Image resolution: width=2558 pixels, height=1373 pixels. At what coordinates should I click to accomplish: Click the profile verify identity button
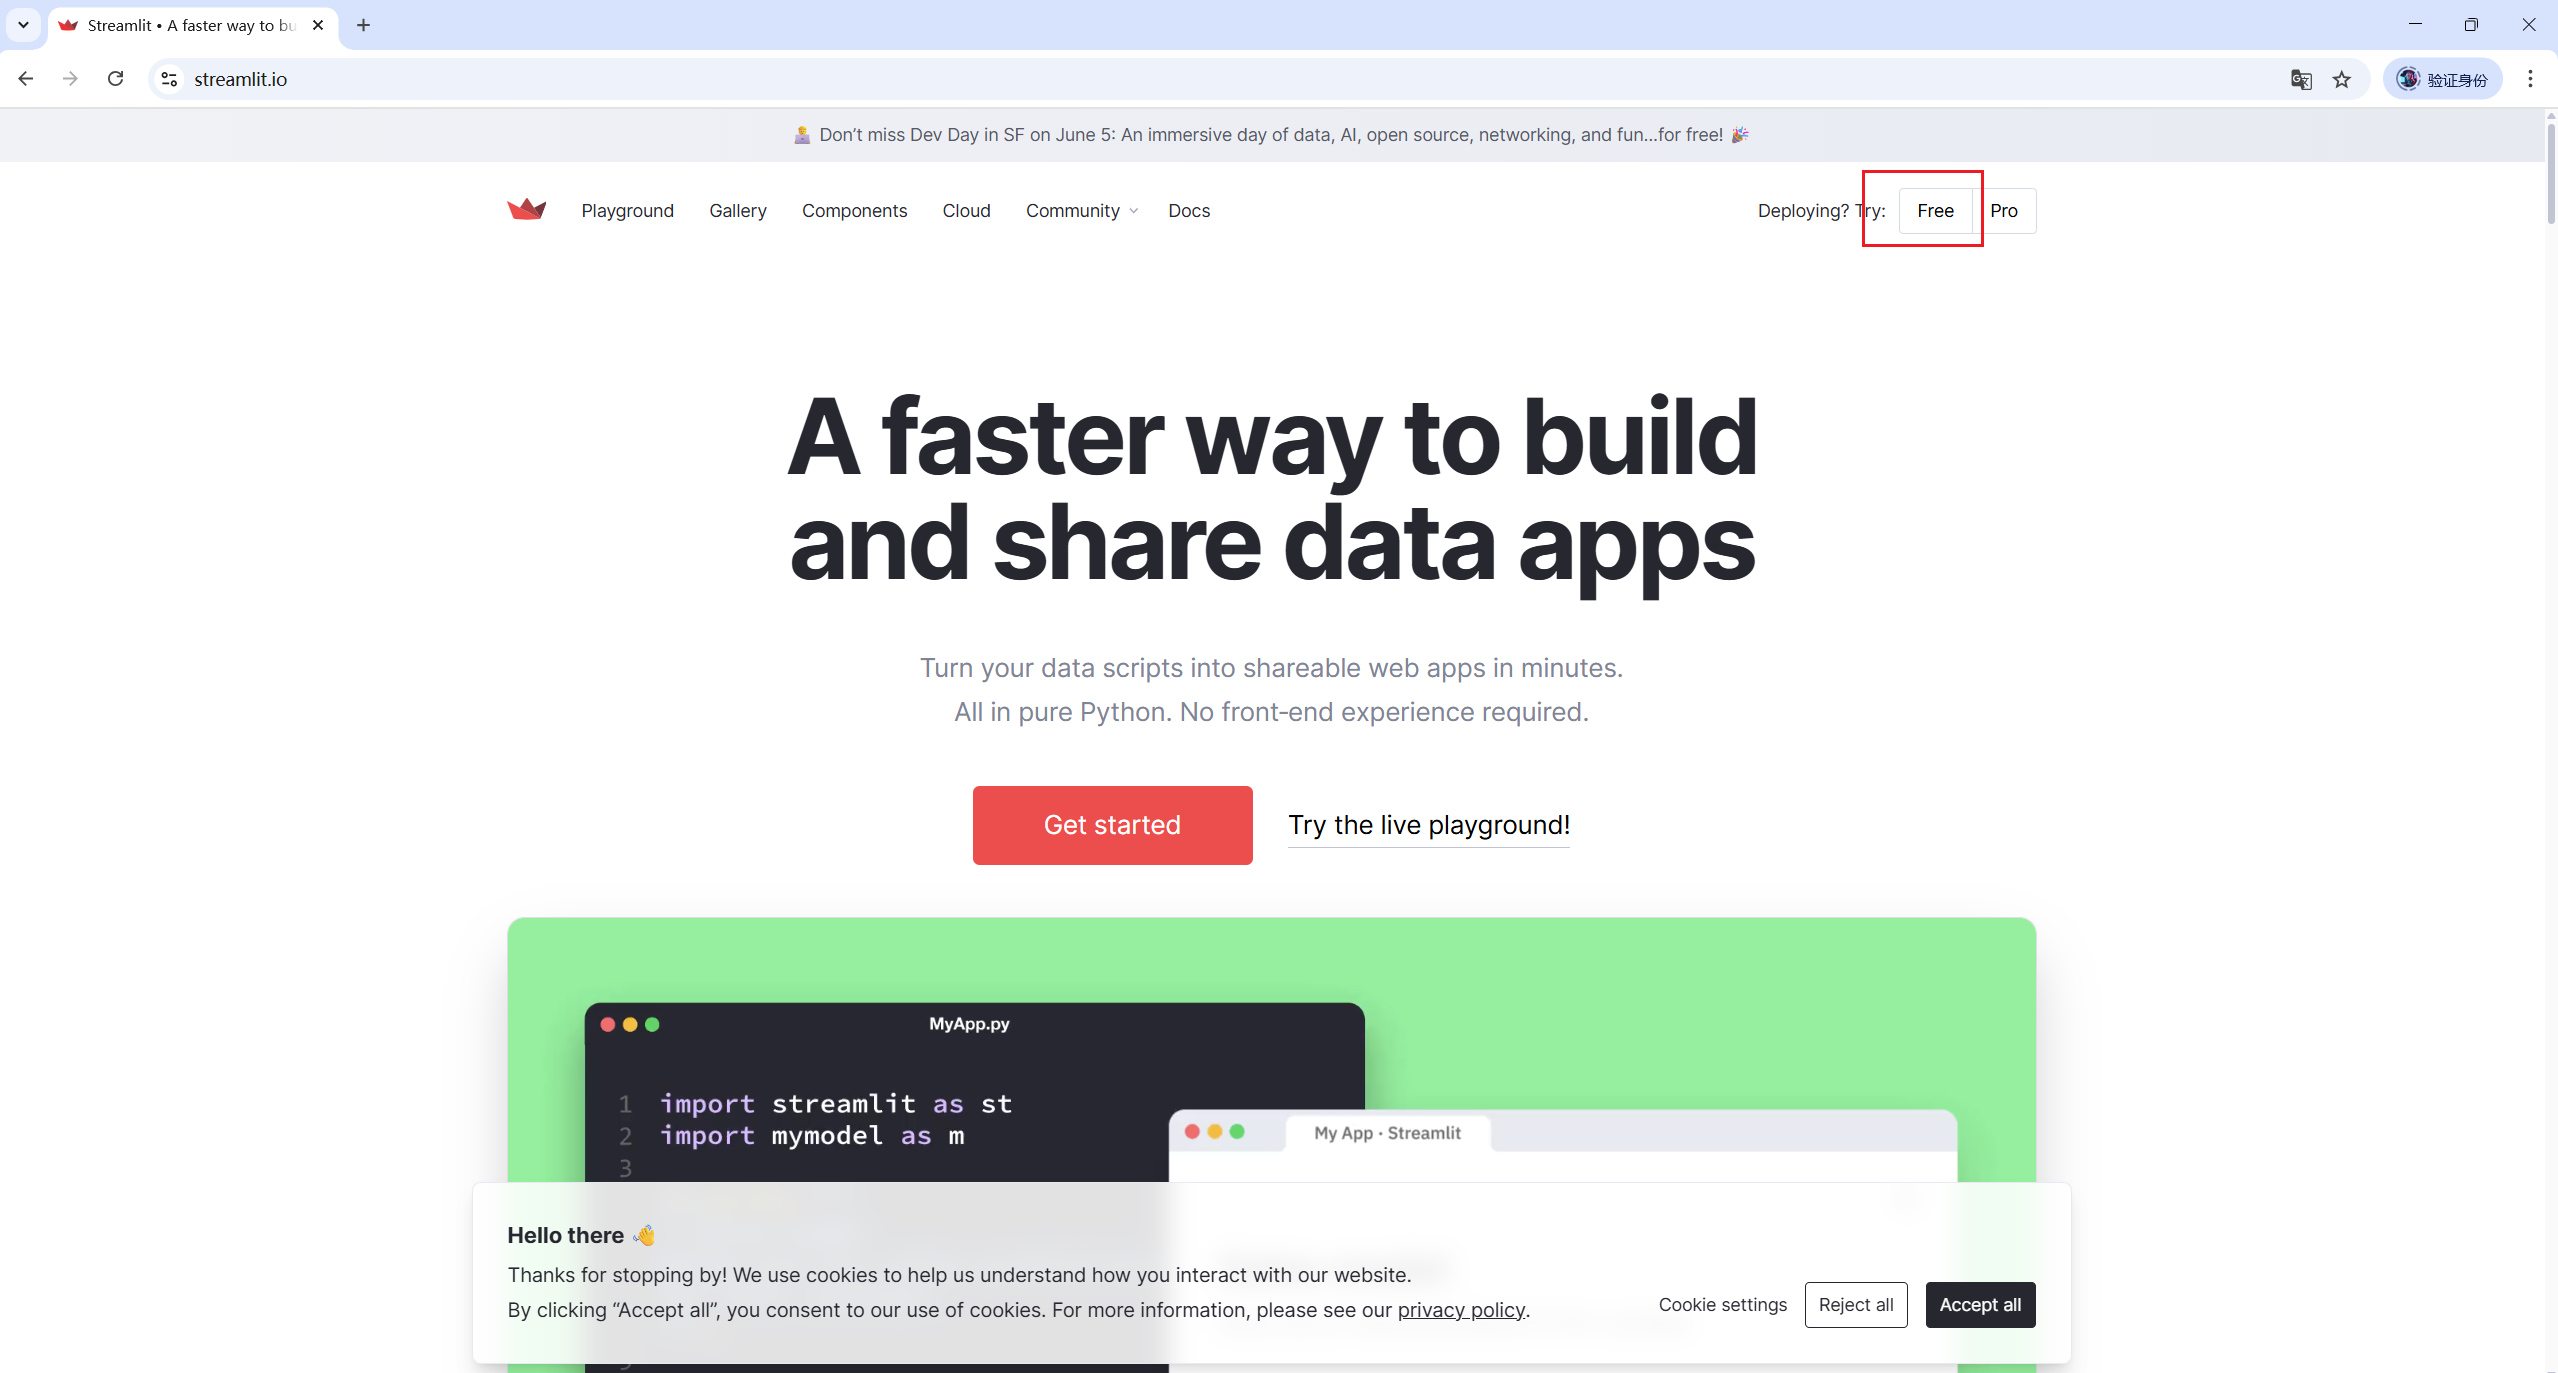coord(2442,79)
